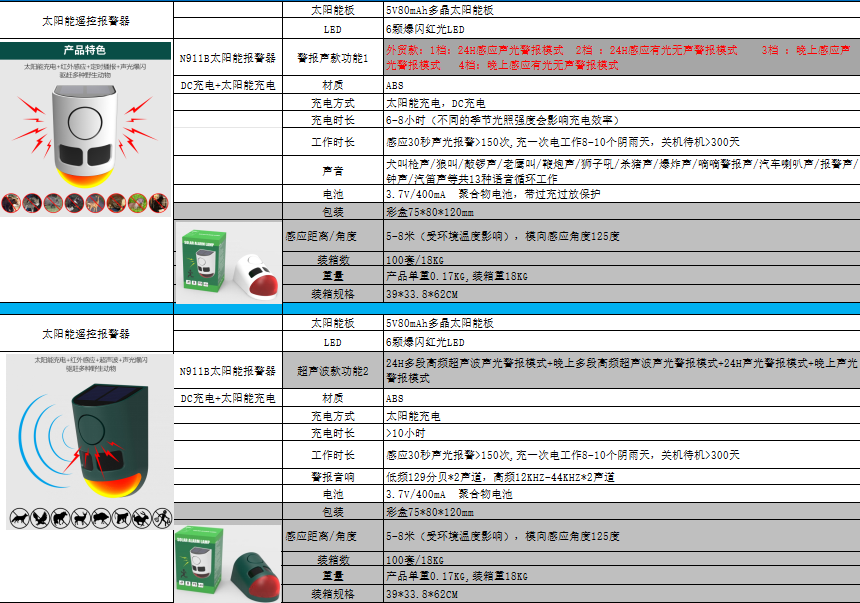This screenshot has height=603, width=860.
Task: Select the red alarm mode description text
Action: (x=620, y=57)
